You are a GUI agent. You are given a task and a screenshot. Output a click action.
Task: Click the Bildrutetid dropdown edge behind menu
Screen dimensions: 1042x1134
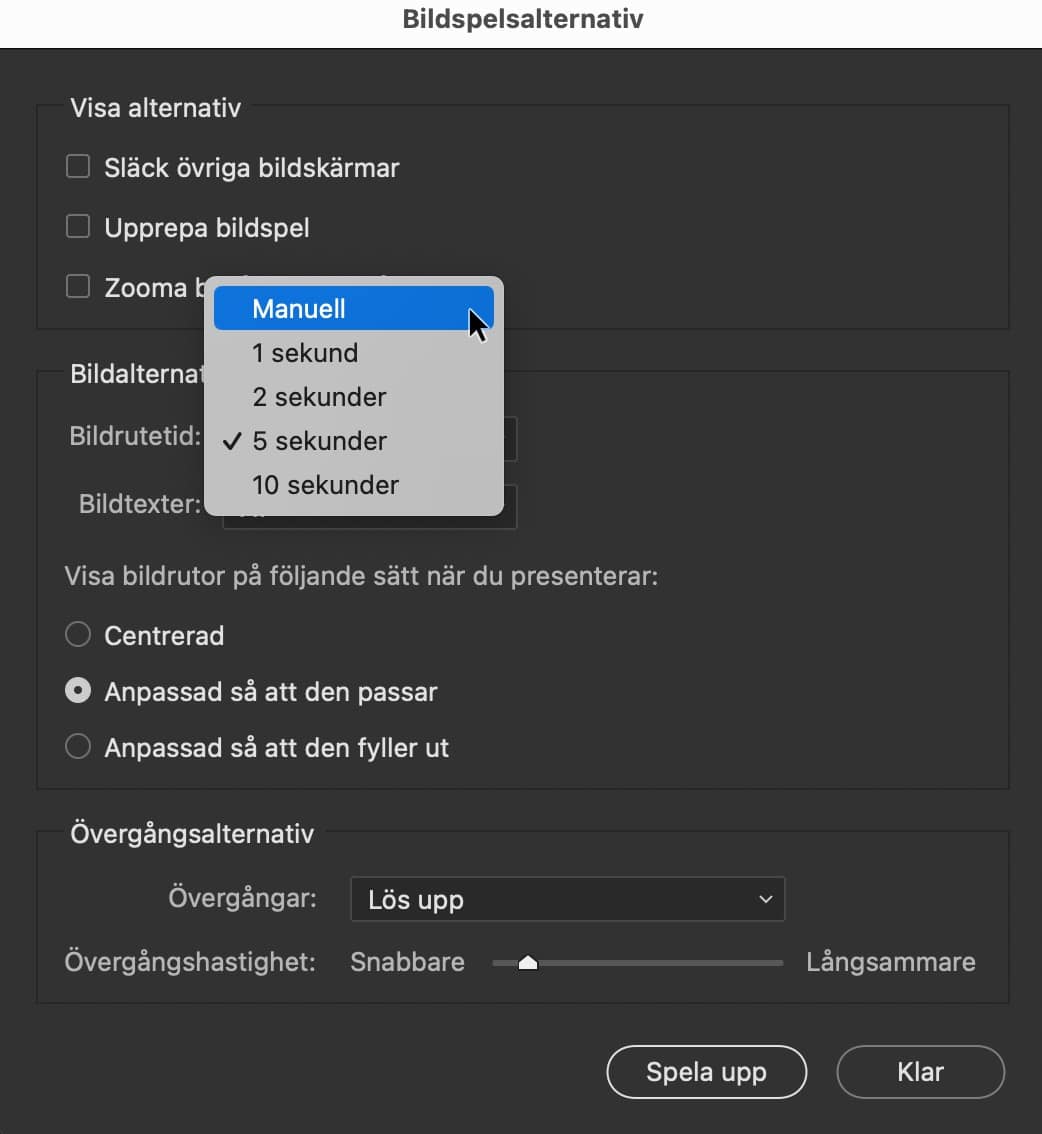click(510, 439)
